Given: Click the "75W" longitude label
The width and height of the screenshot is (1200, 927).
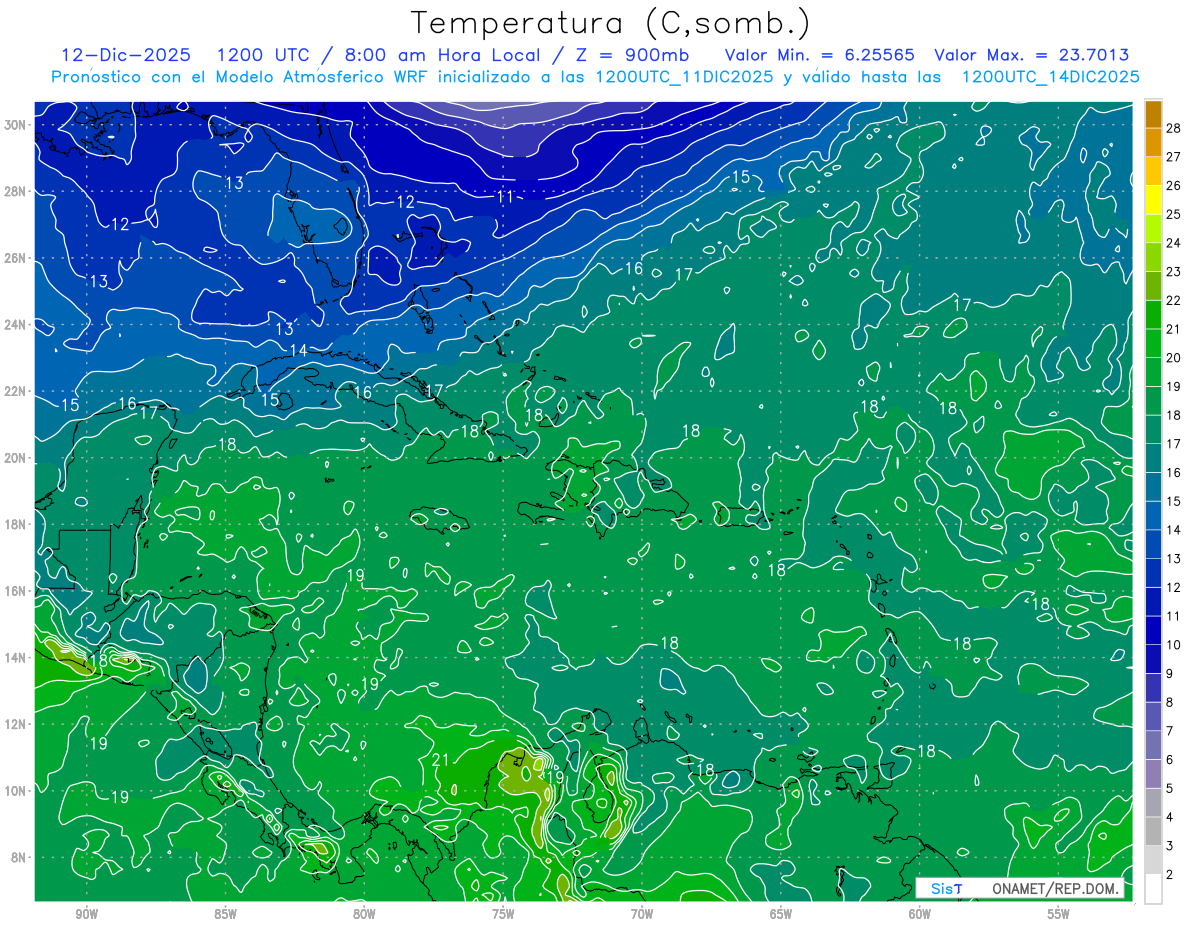Looking at the screenshot, I should click(x=503, y=914).
